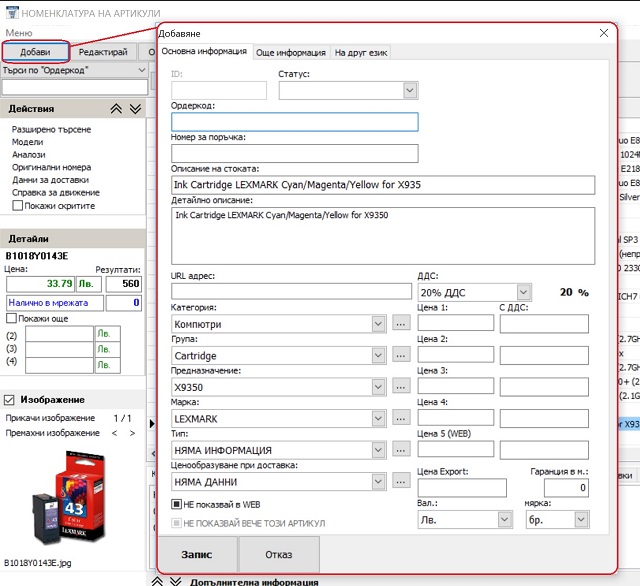Click the С ДДС field for Цена 1

click(544, 324)
